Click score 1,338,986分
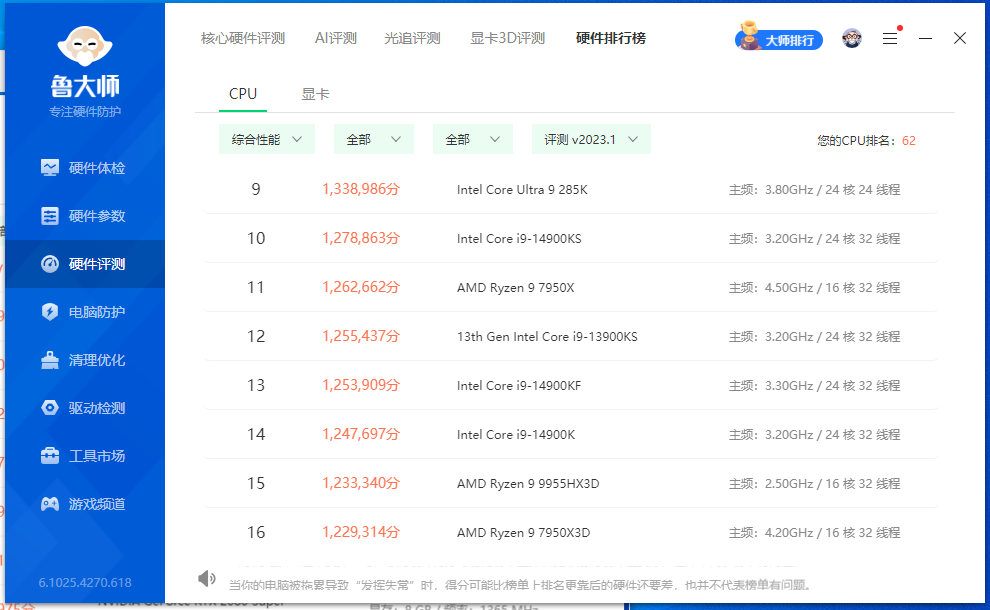The height and width of the screenshot is (610, 990). point(361,189)
